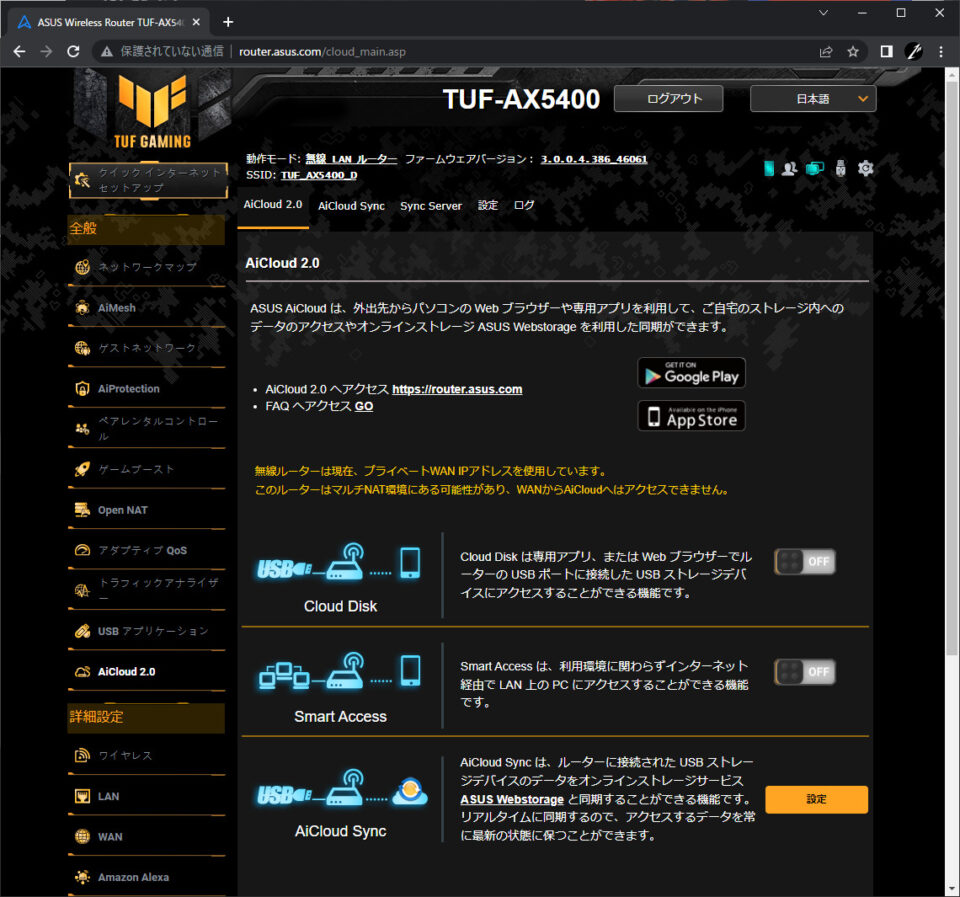Toggle the Cloud Disk switch on

pyautogui.click(x=804, y=561)
